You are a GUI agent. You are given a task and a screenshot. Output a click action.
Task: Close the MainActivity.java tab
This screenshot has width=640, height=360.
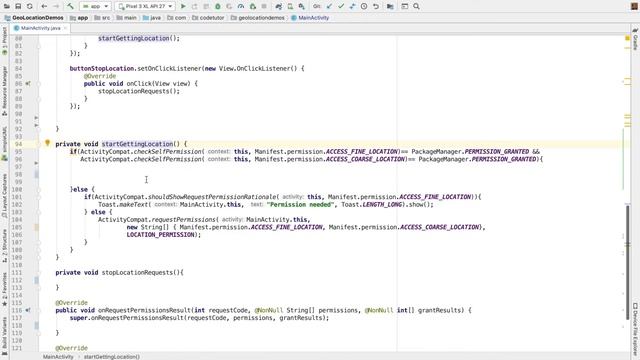point(65,28)
